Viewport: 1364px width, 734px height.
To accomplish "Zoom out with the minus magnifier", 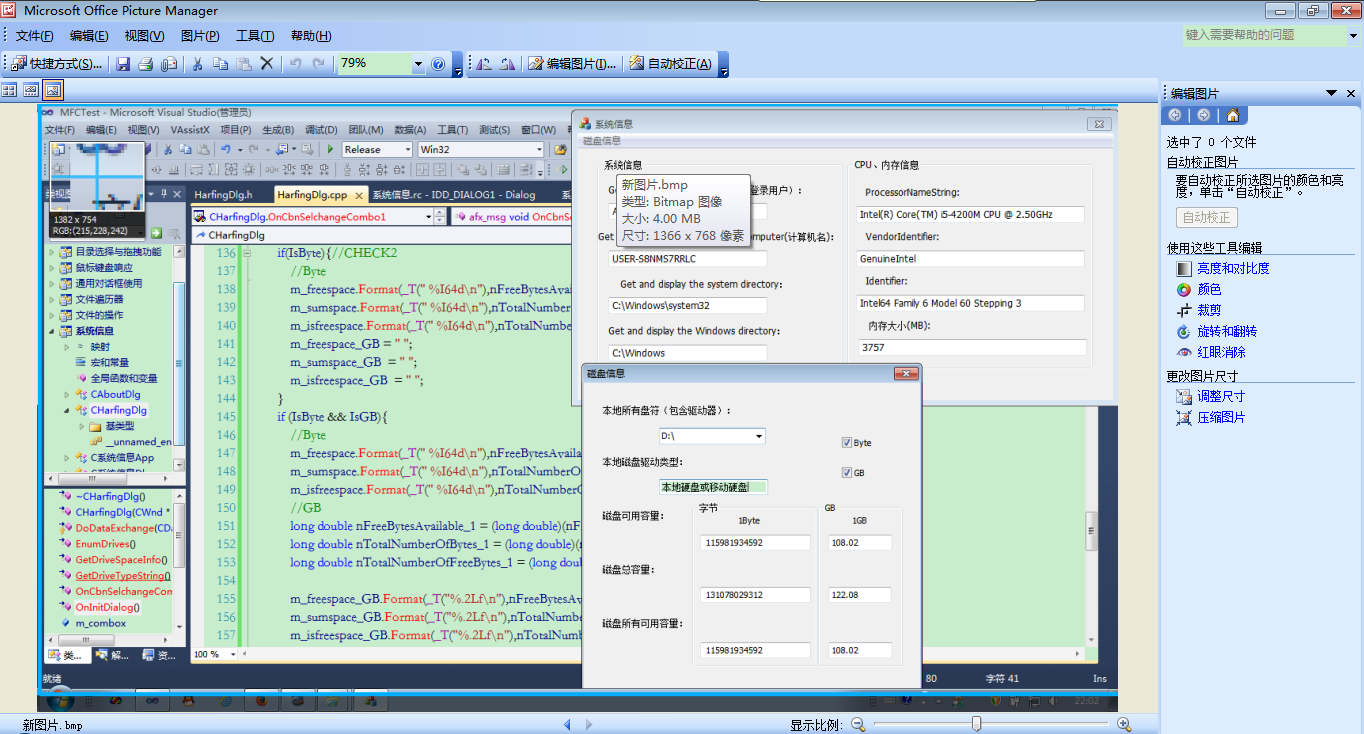I will pyautogui.click(x=858, y=724).
